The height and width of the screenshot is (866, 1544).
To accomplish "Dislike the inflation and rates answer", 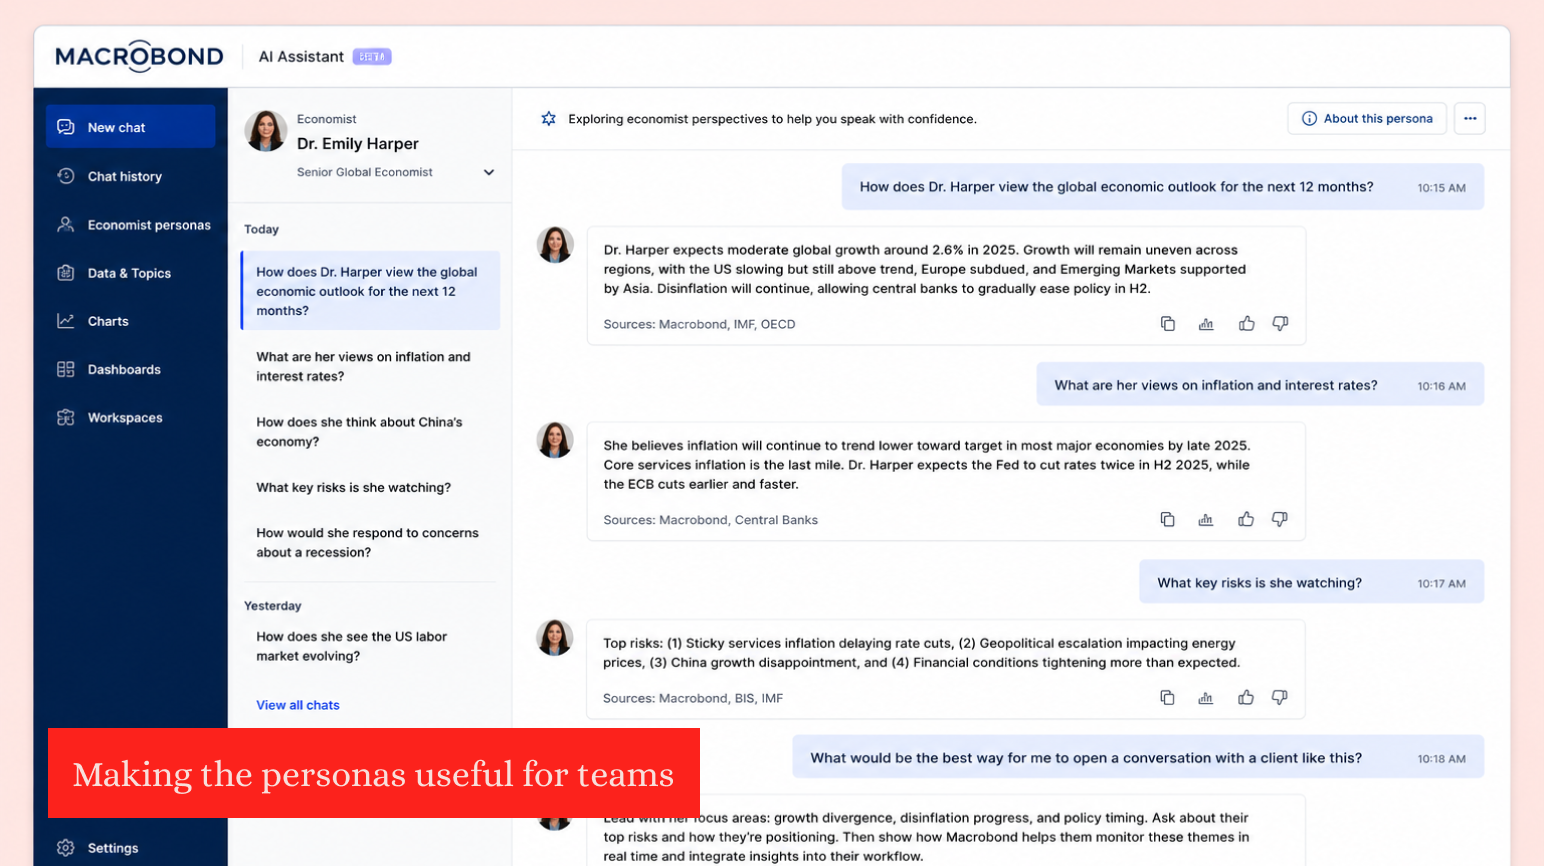I will click(1280, 519).
